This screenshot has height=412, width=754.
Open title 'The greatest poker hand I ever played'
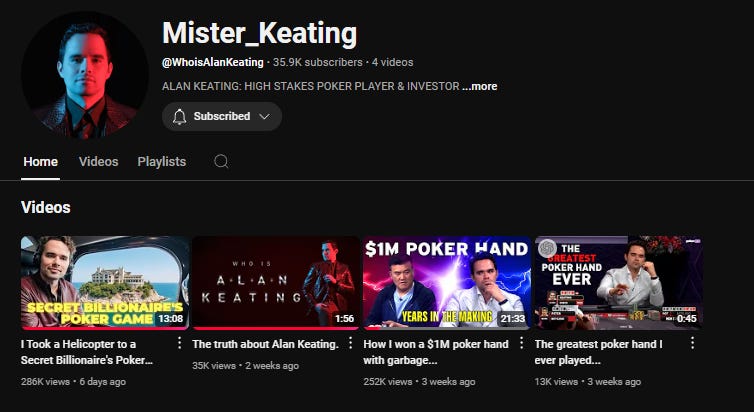coord(599,352)
